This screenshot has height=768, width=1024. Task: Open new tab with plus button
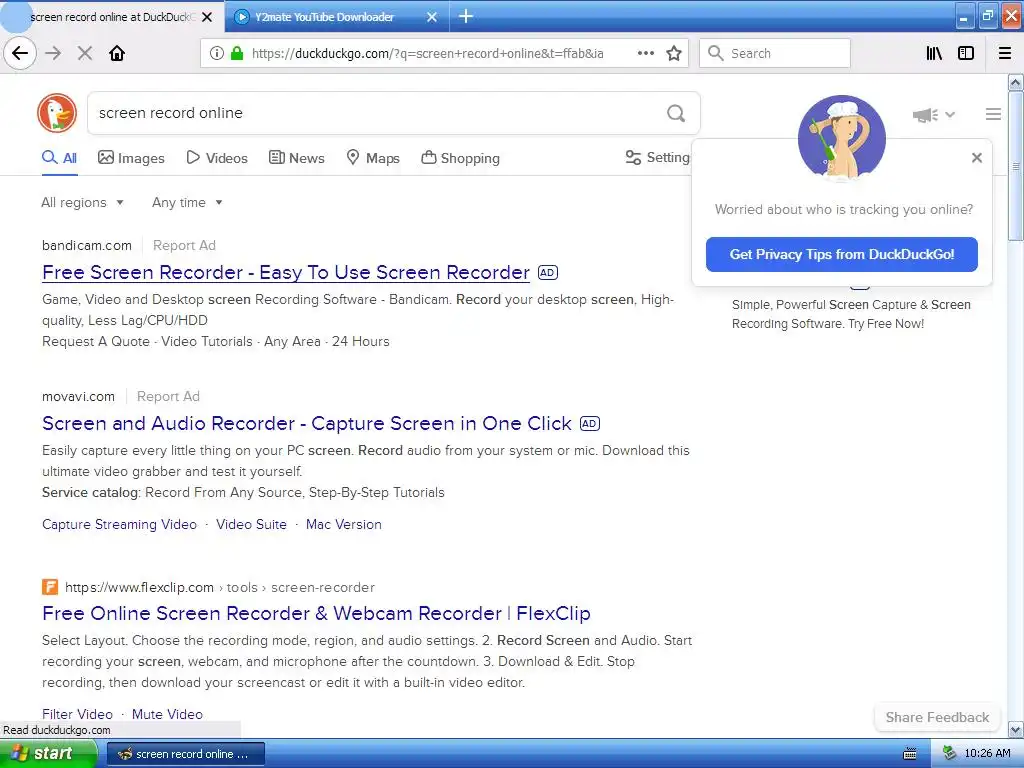click(466, 16)
